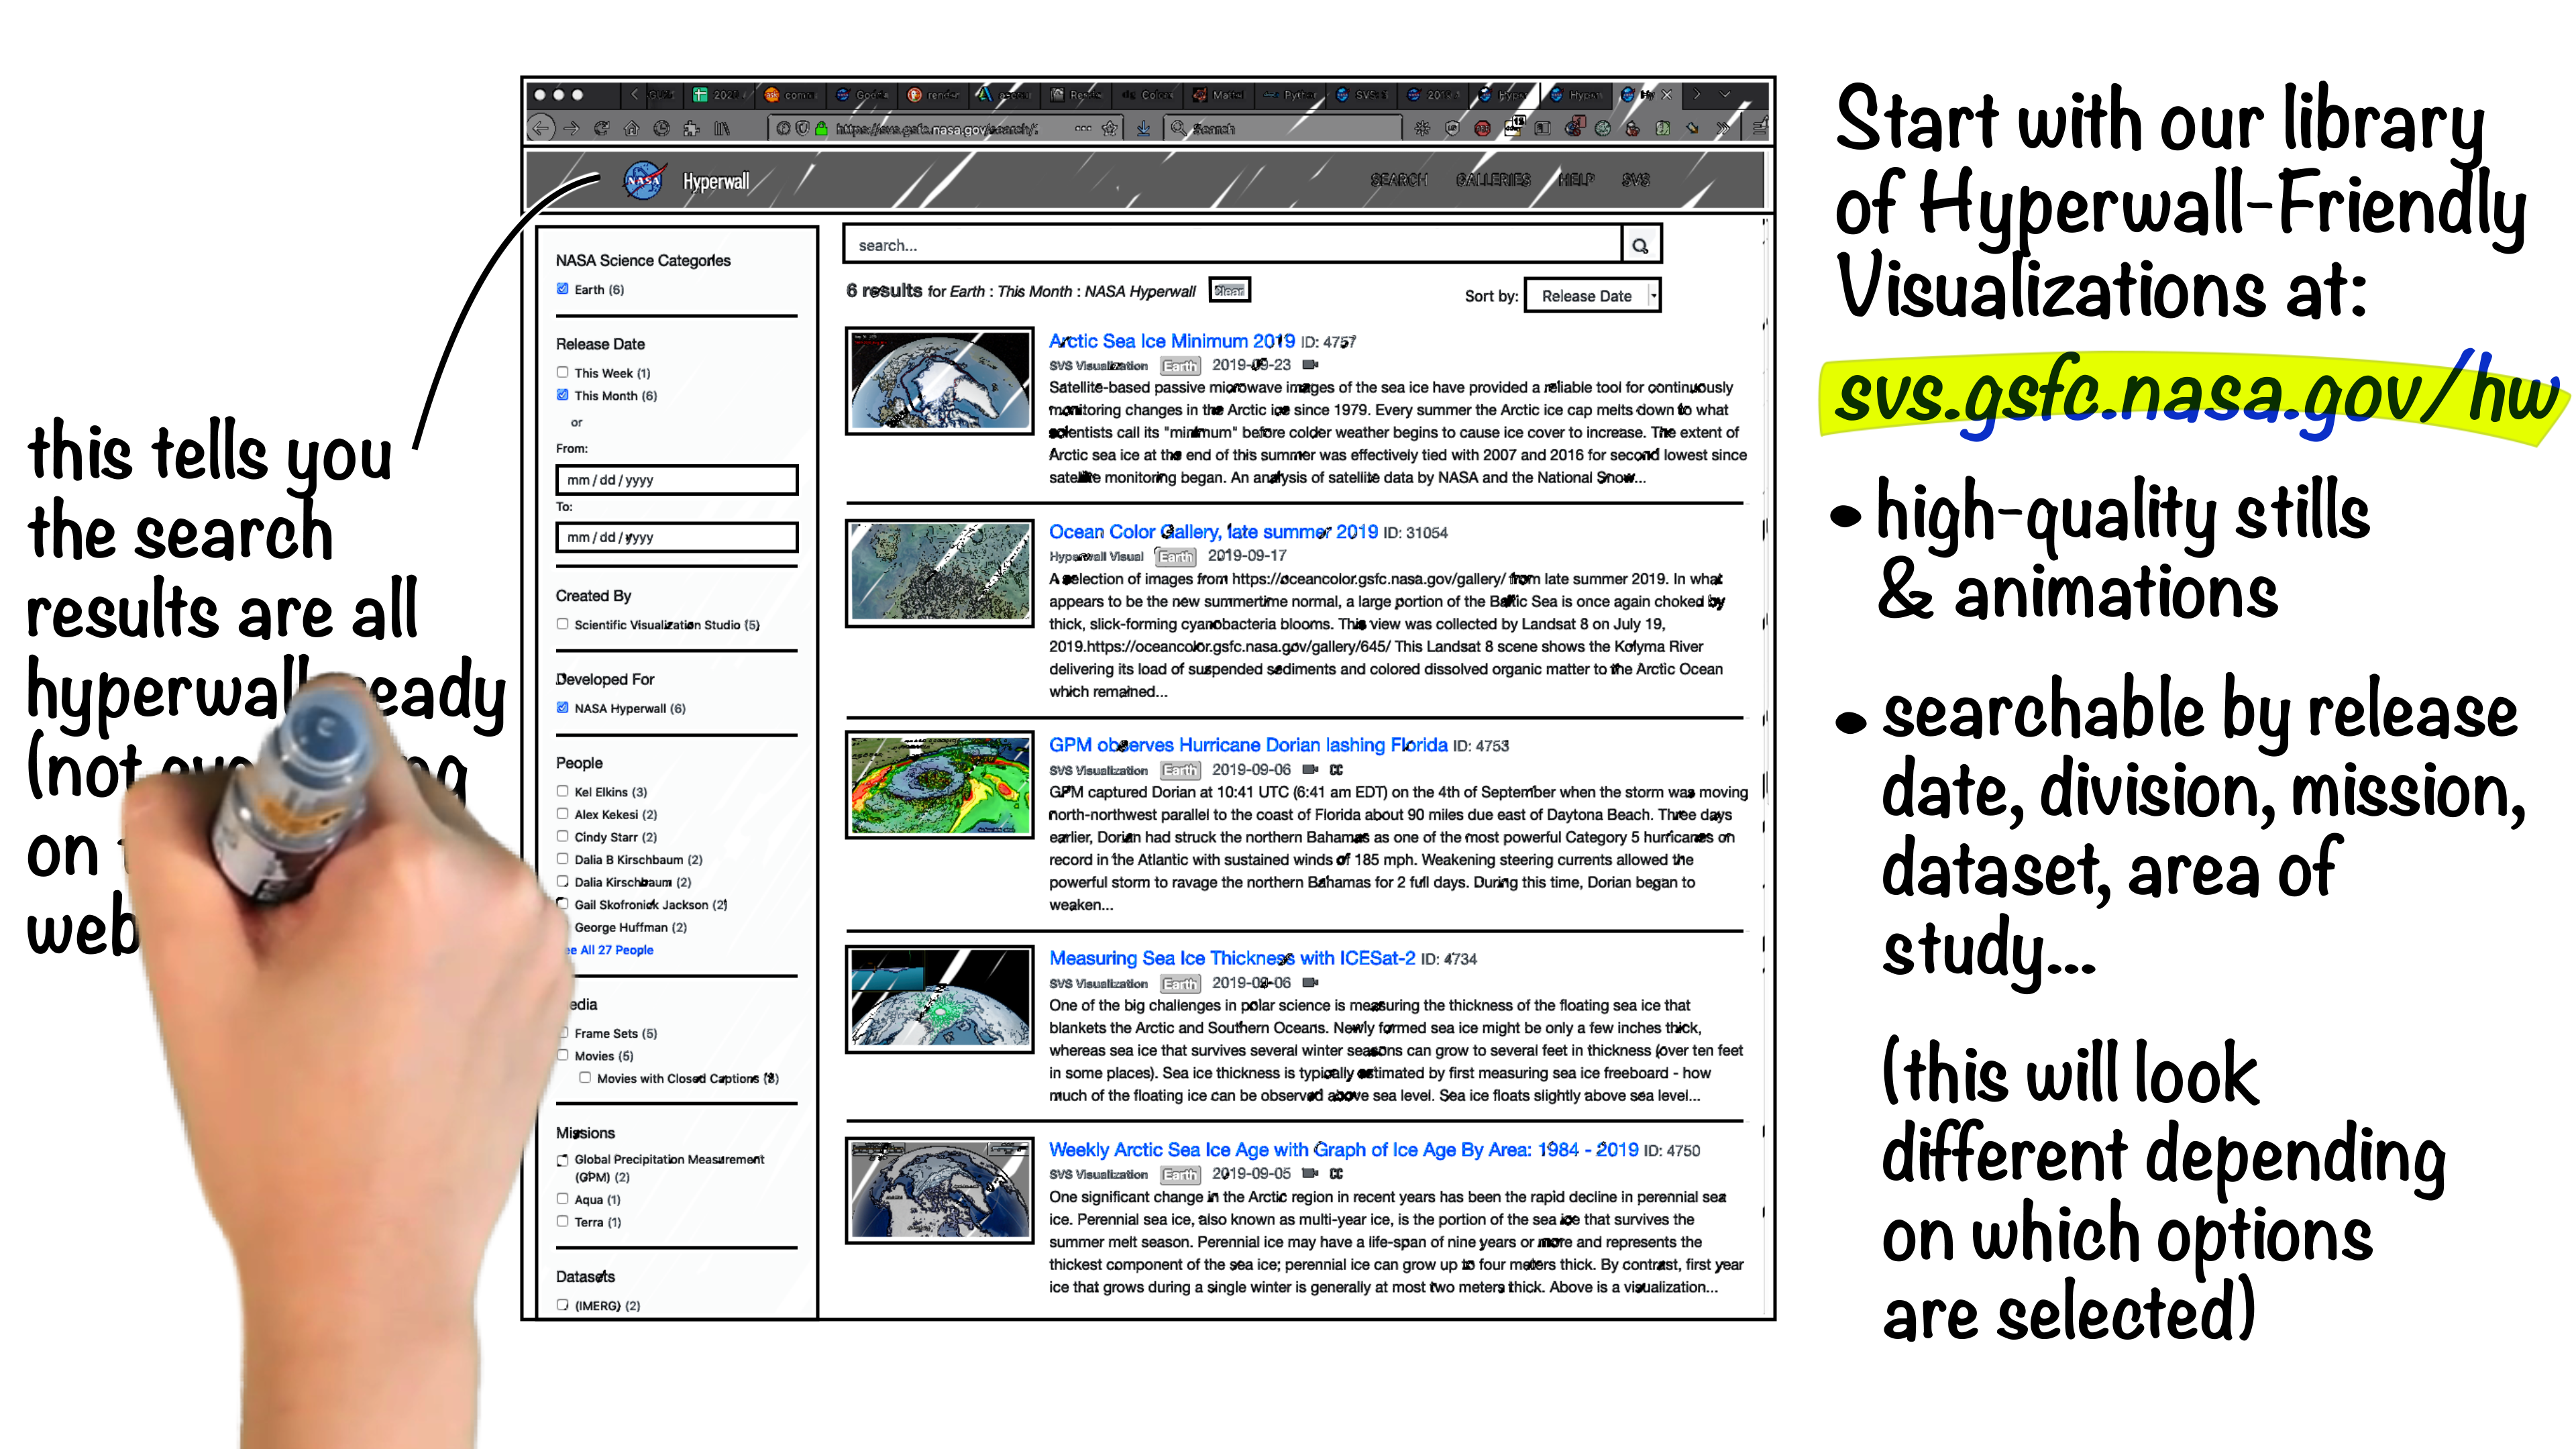The image size is (2576, 1449).
Task: Open the Sort by Release Date dropdown
Action: 1592,296
